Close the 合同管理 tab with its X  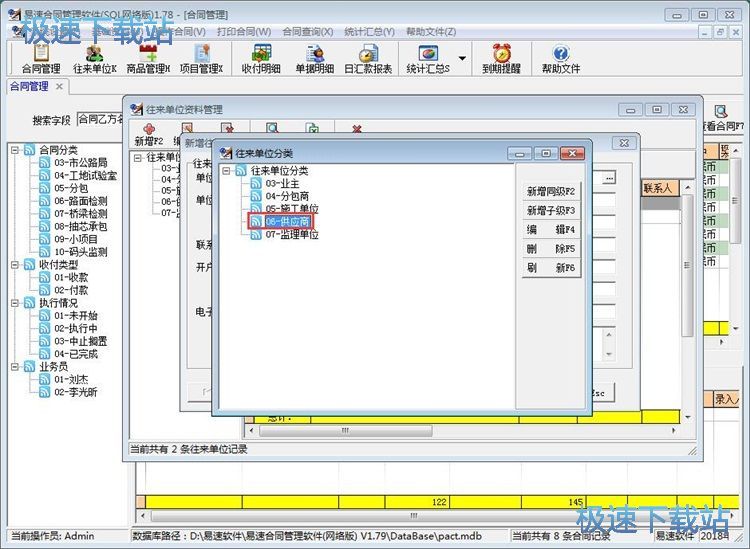pyautogui.click(x=59, y=87)
